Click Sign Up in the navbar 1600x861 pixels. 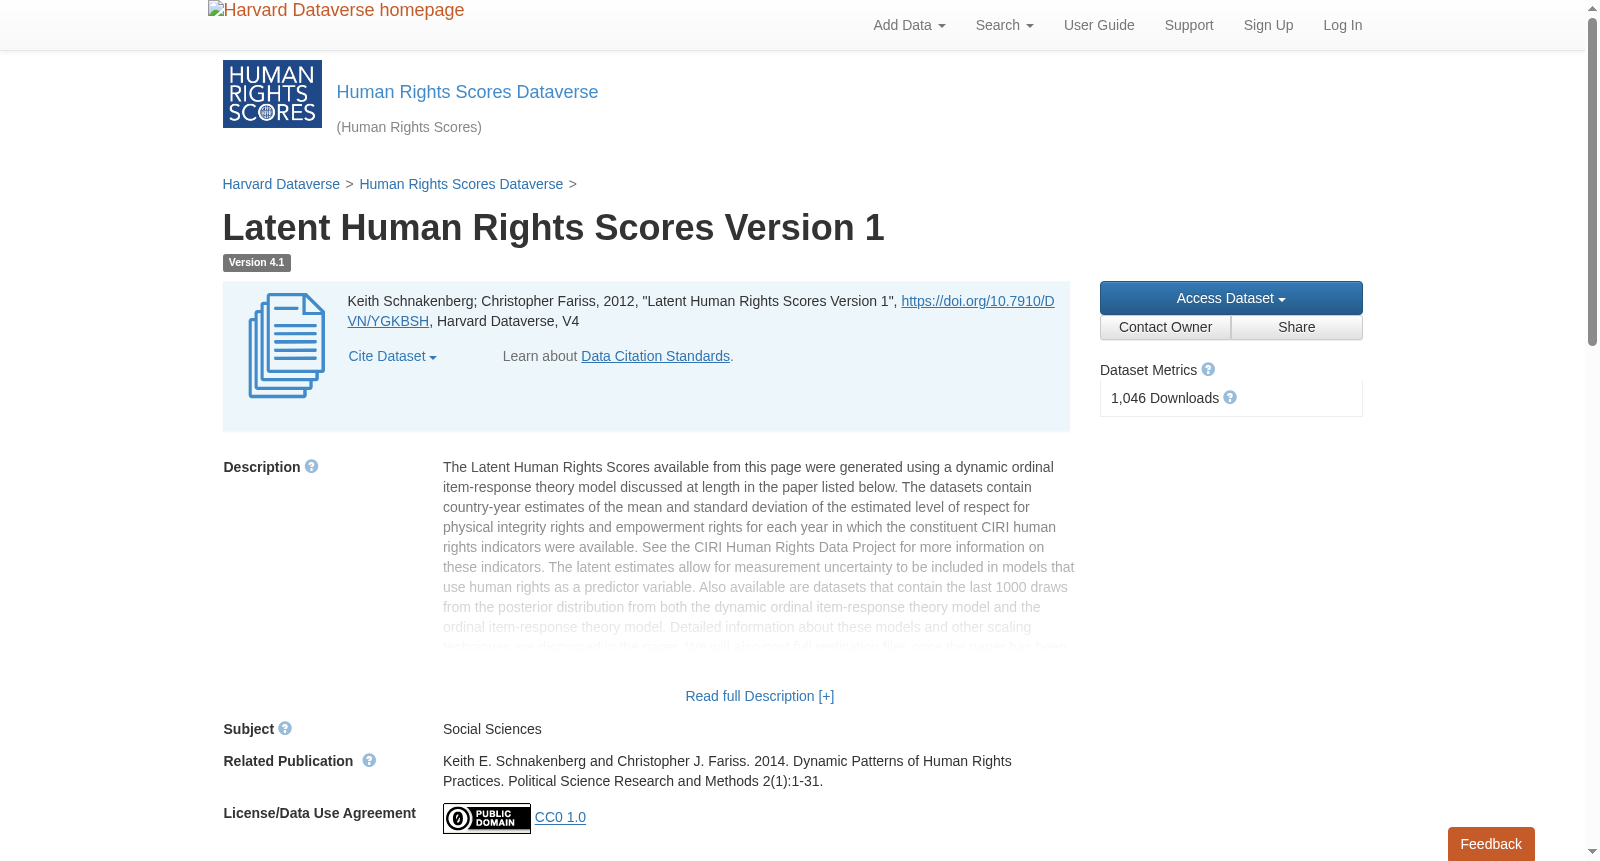pyautogui.click(x=1268, y=25)
